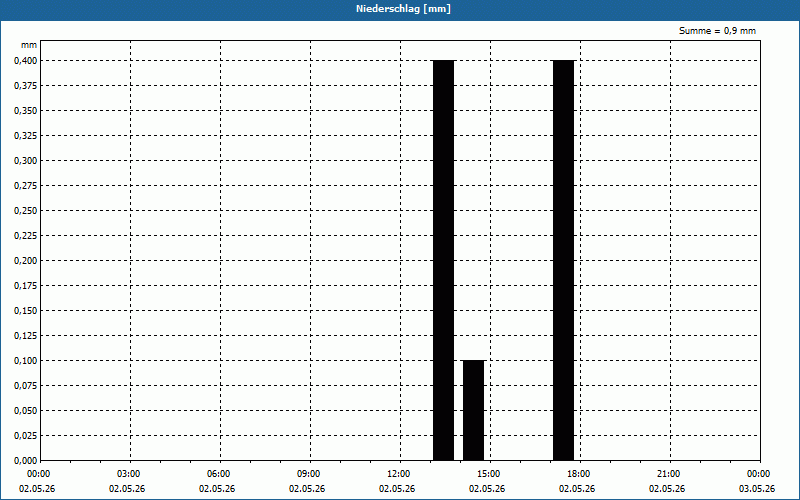Click the 15:00 time axis label
The image size is (800, 500).
point(489,474)
